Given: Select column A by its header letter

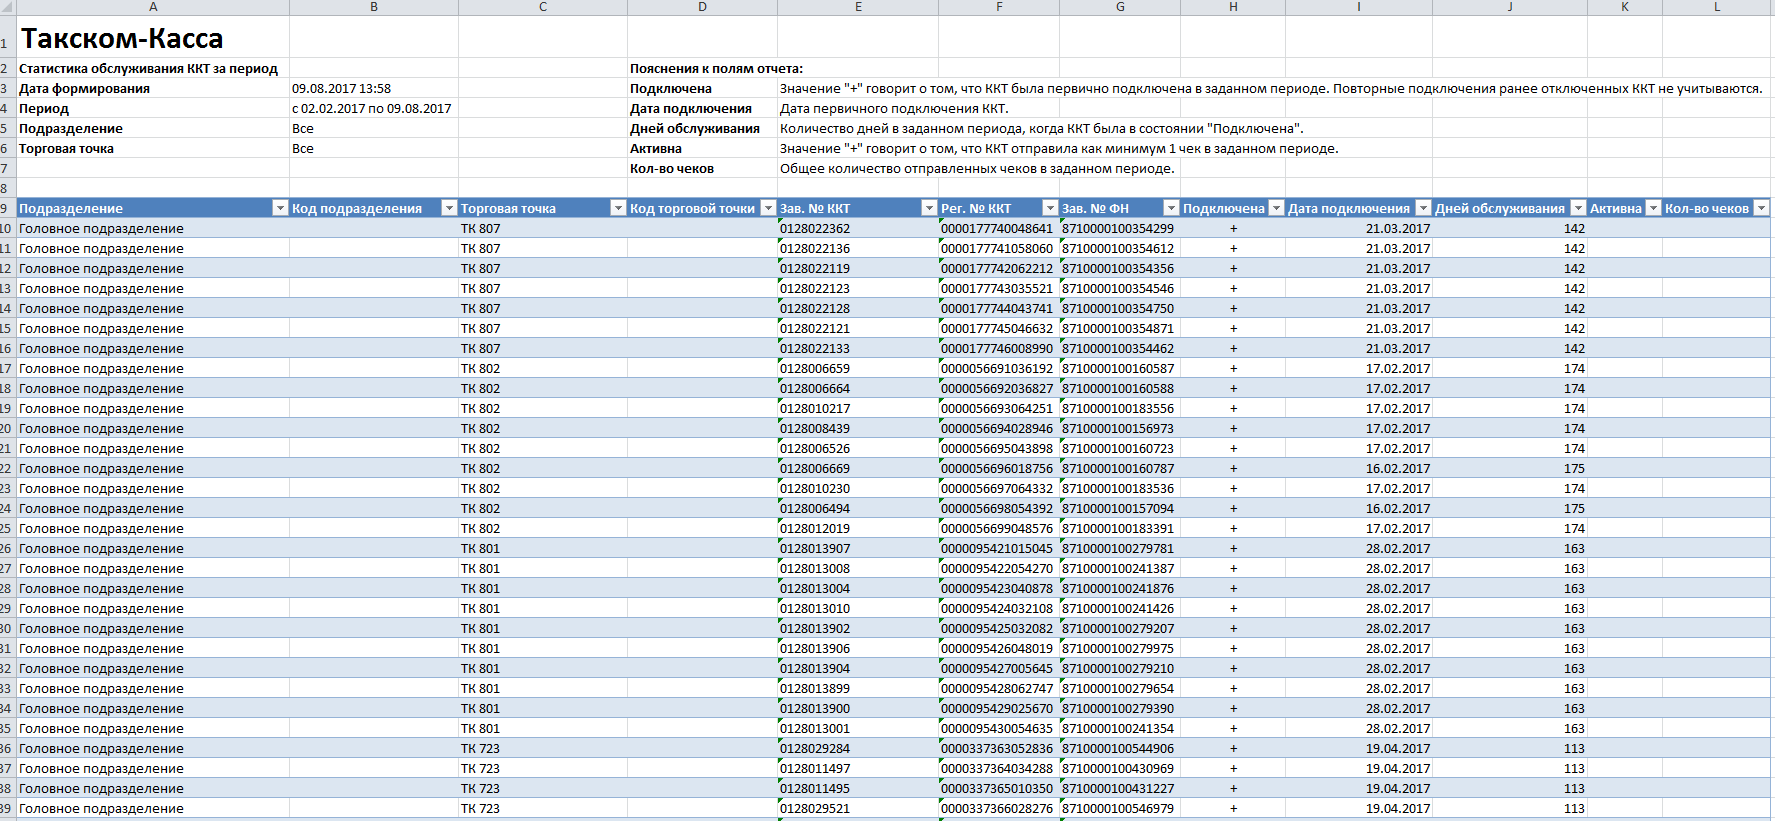Looking at the screenshot, I should [x=153, y=7].
